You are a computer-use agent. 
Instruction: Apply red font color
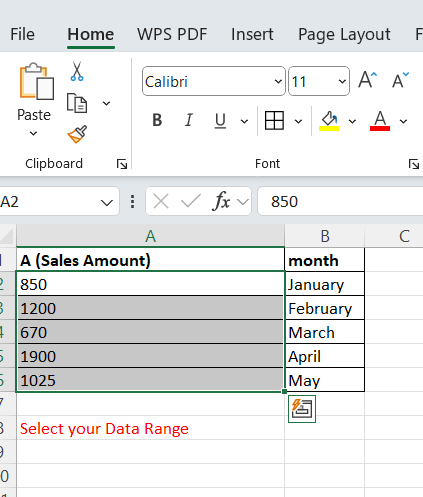[380, 121]
